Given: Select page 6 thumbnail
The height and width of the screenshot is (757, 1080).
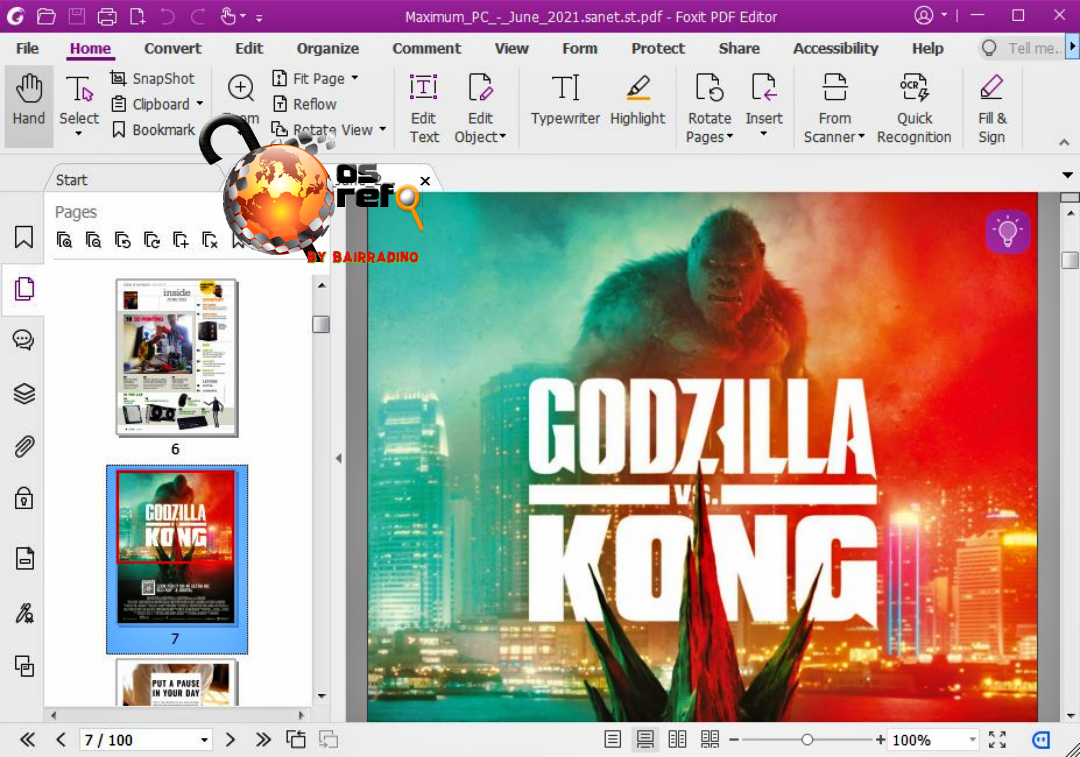Looking at the screenshot, I should (x=177, y=357).
